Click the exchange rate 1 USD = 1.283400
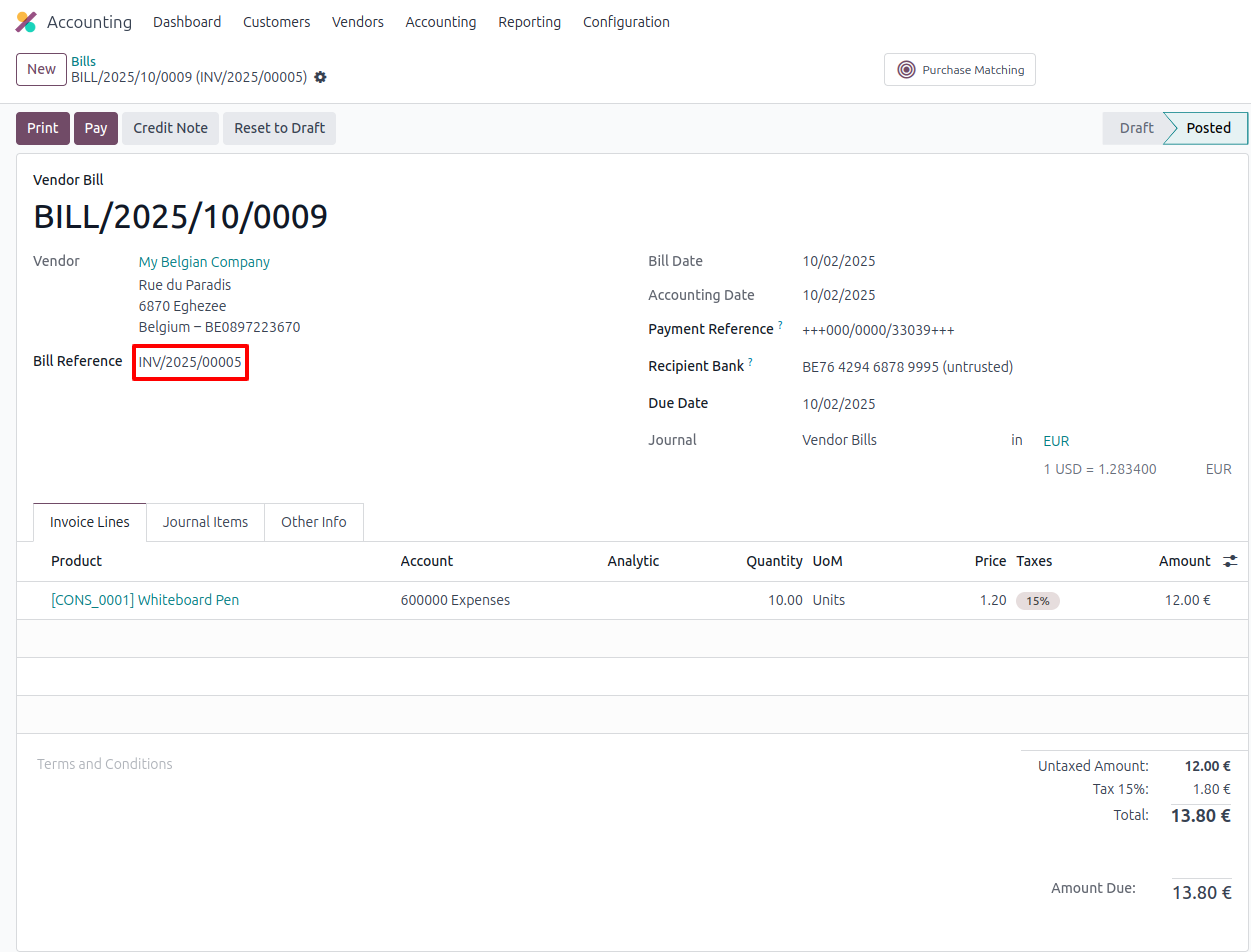This screenshot has width=1251, height=952. pos(1100,469)
